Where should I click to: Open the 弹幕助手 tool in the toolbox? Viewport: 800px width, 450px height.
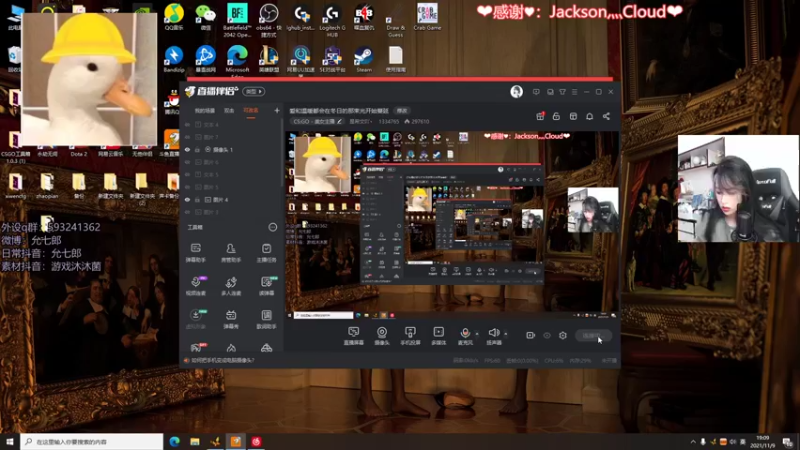pos(195,253)
